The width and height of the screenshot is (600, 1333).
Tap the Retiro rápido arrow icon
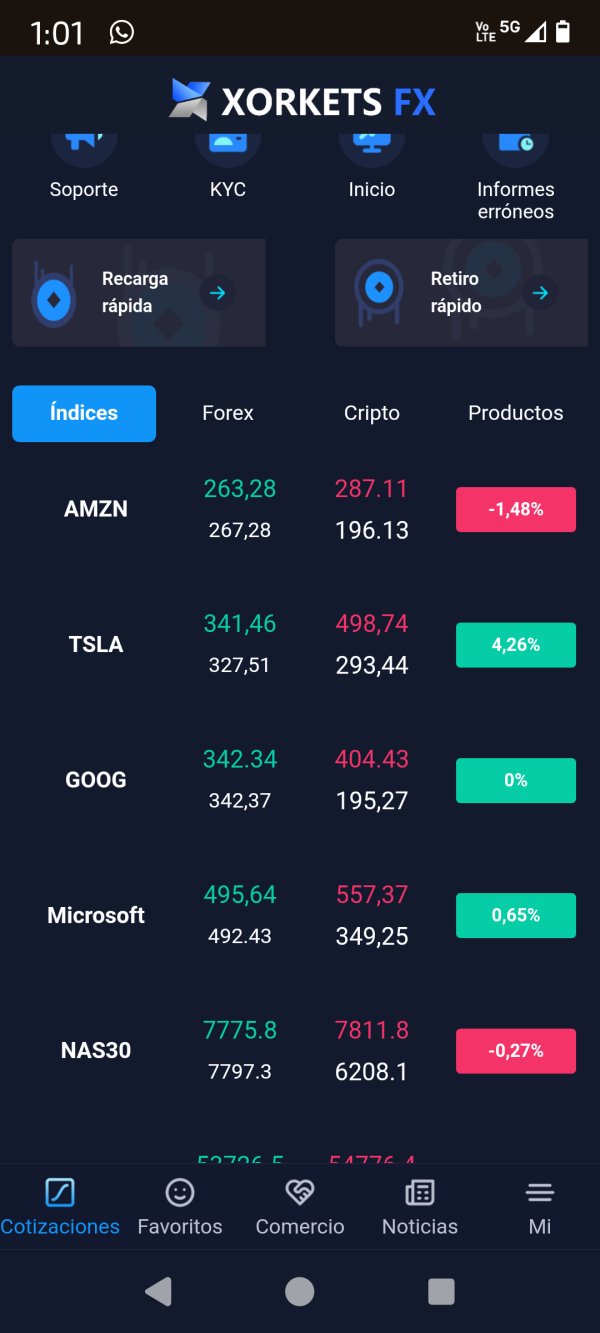tap(540, 293)
